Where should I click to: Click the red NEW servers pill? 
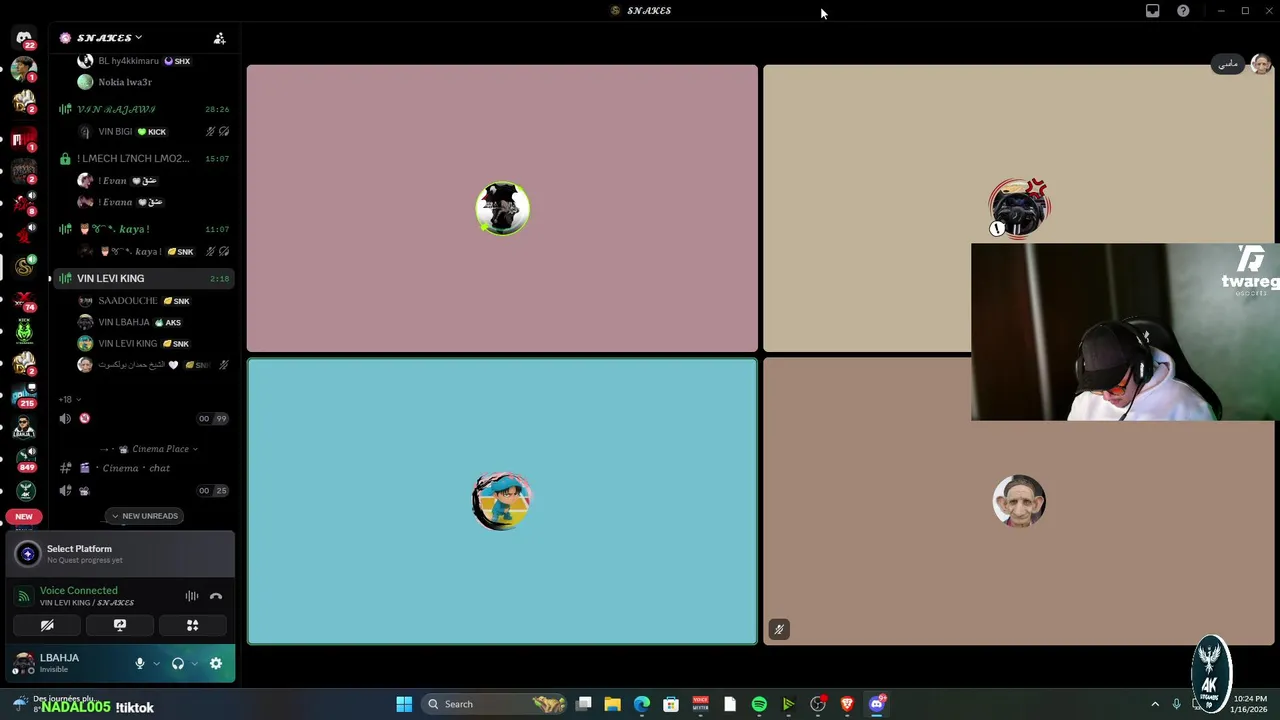tap(24, 517)
